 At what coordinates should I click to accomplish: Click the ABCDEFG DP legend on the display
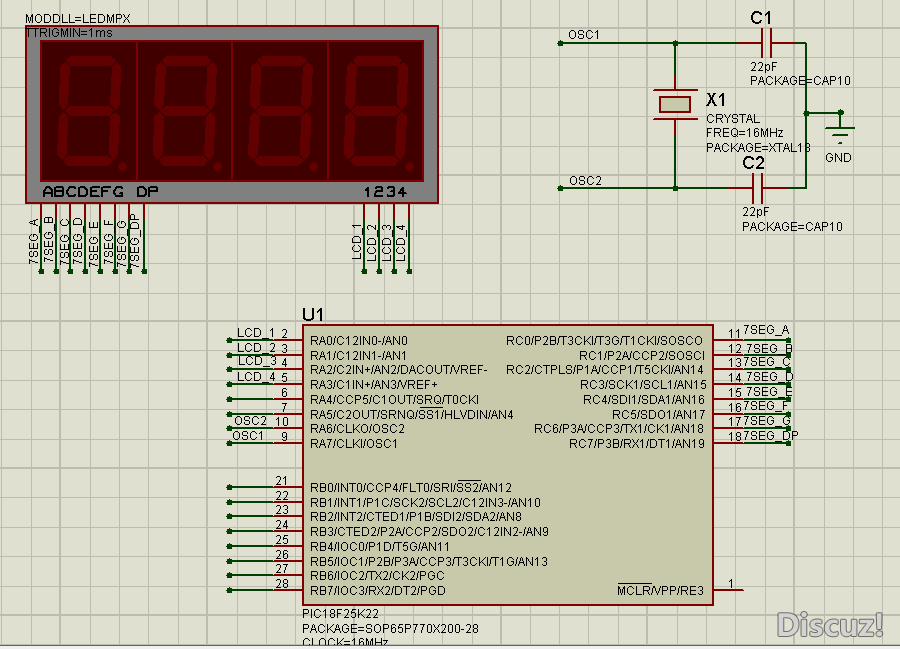point(100,192)
